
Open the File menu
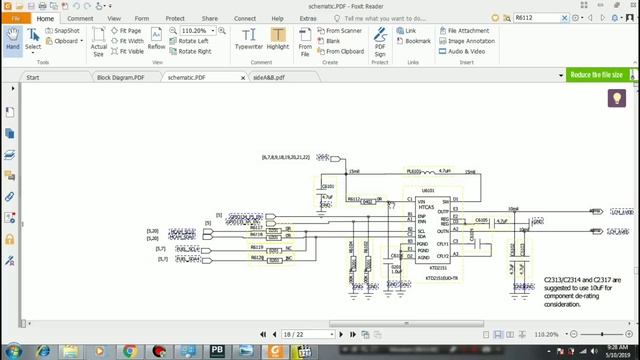tap(16, 18)
